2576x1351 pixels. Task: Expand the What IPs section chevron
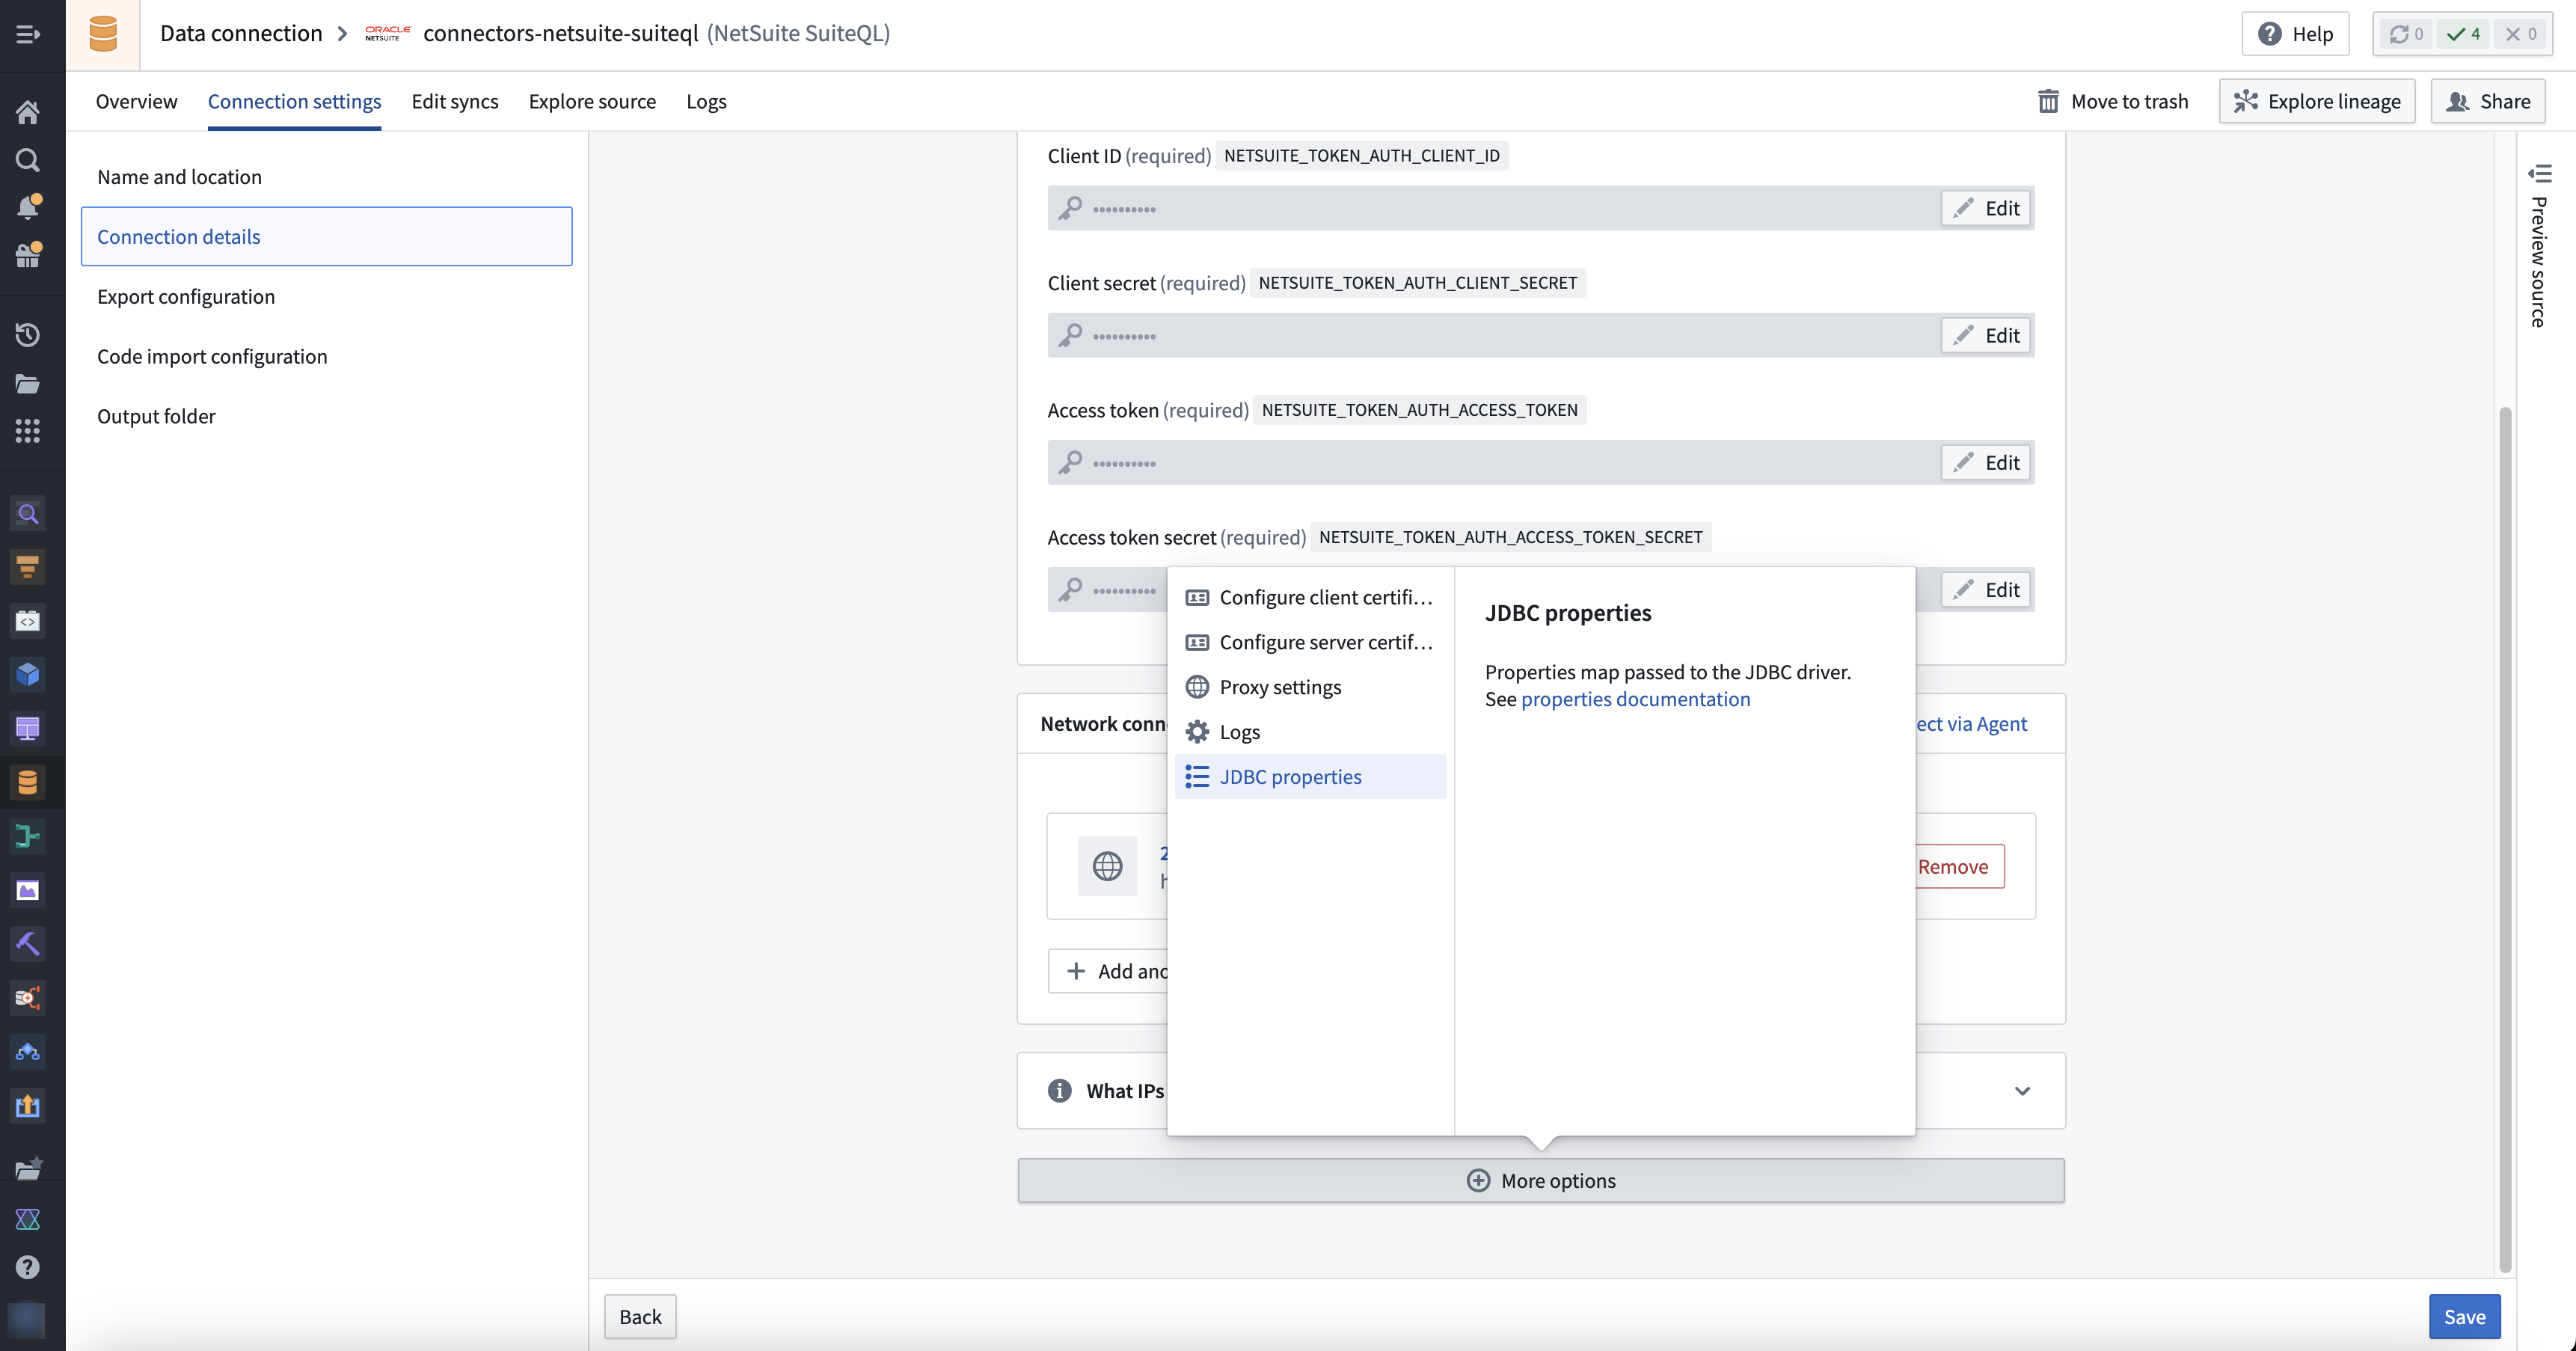point(2022,1091)
